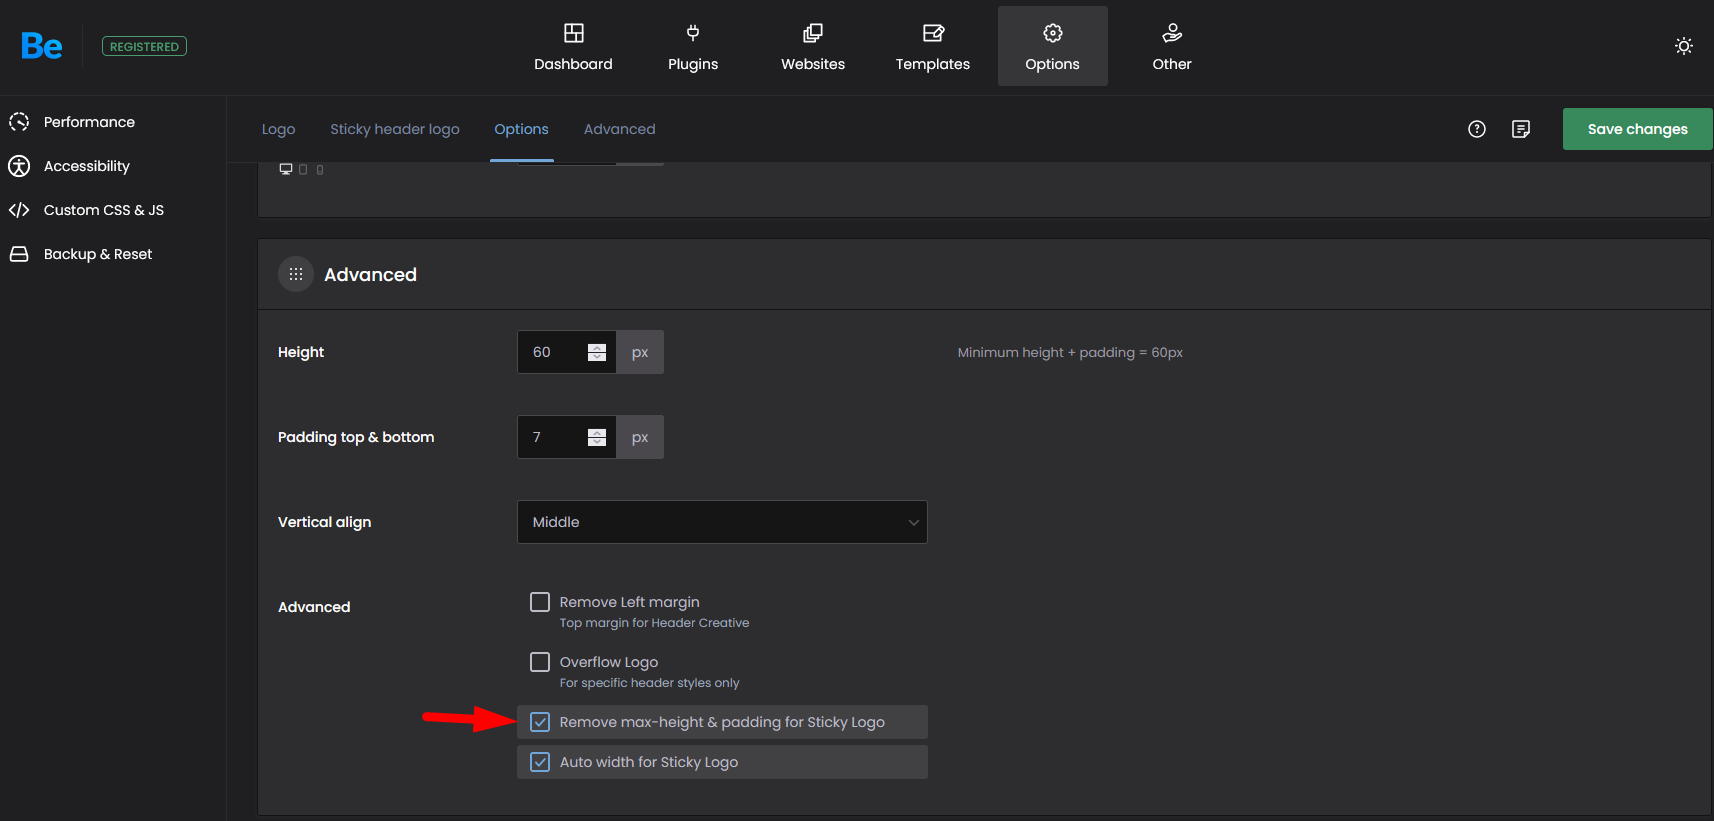Enable Remove Left margin checkbox
Image resolution: width=1714 pixels, height=821 pixels.
pos(540,602)
